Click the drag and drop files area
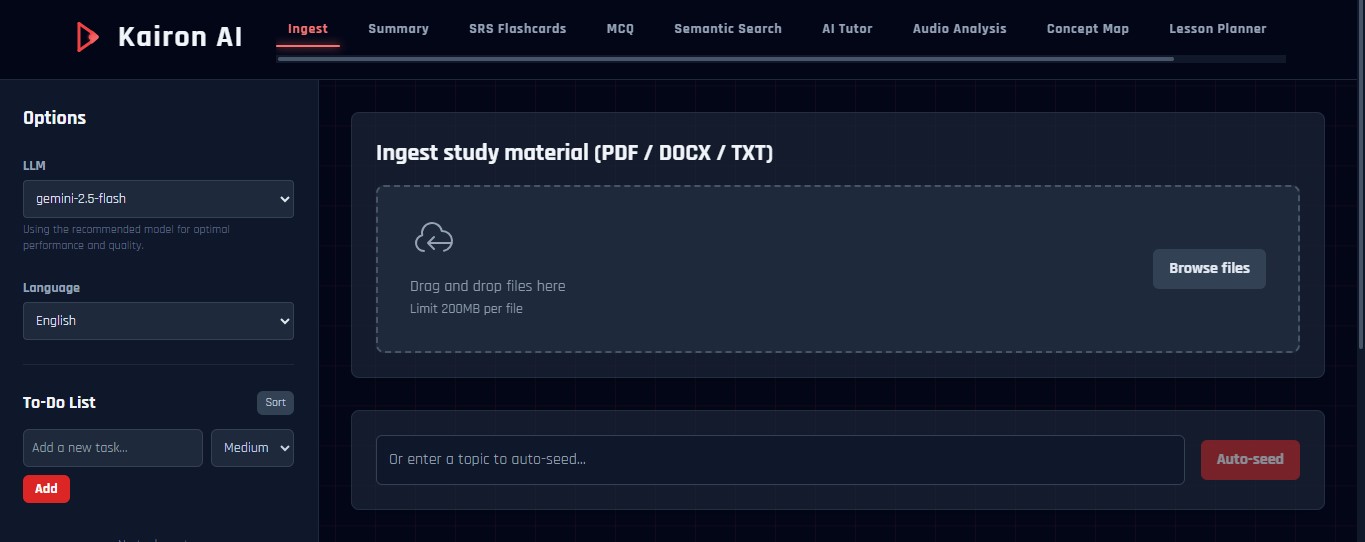The height and width of the screenshot is (542, 1365). click(838, 269)
